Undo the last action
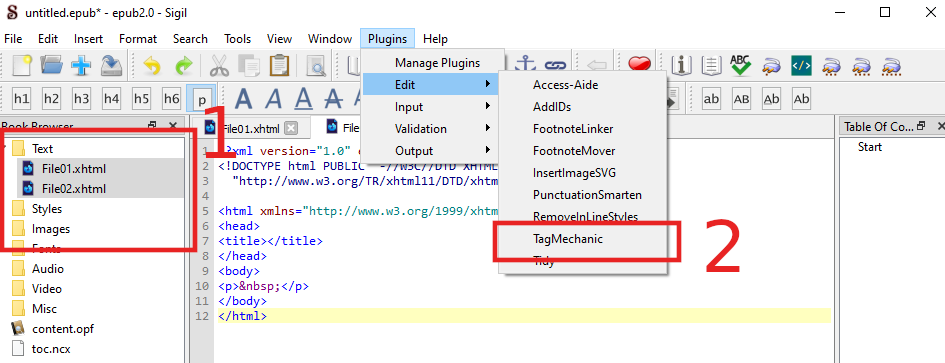 [x=151, y=65]
